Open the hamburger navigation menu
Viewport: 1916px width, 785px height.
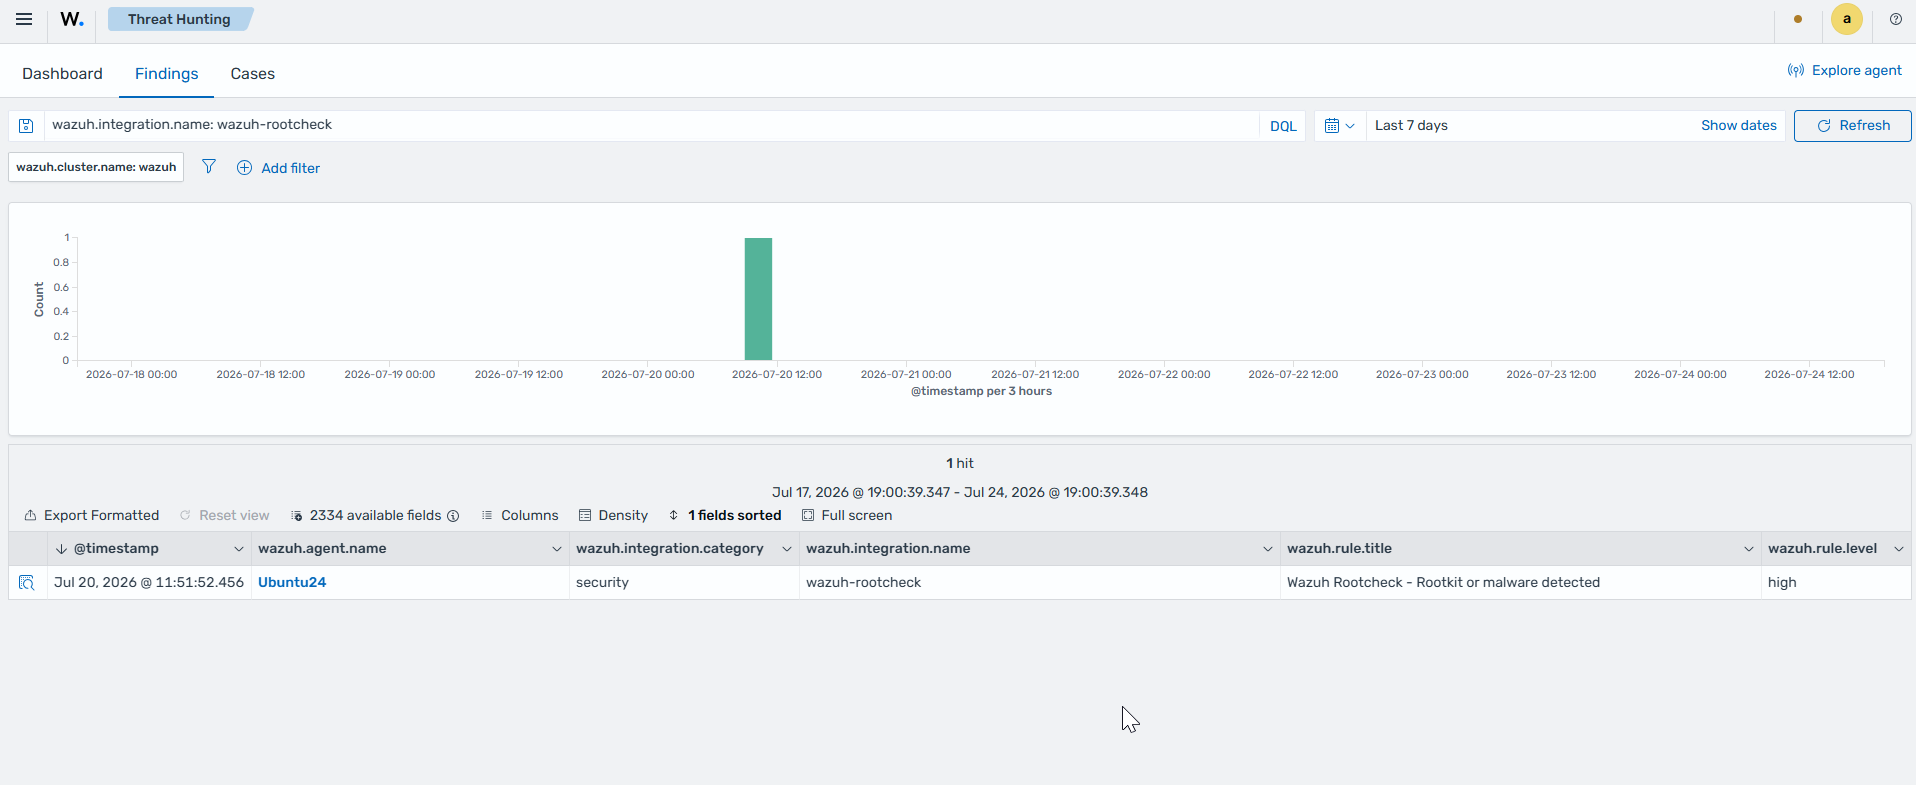click(24, 19)
